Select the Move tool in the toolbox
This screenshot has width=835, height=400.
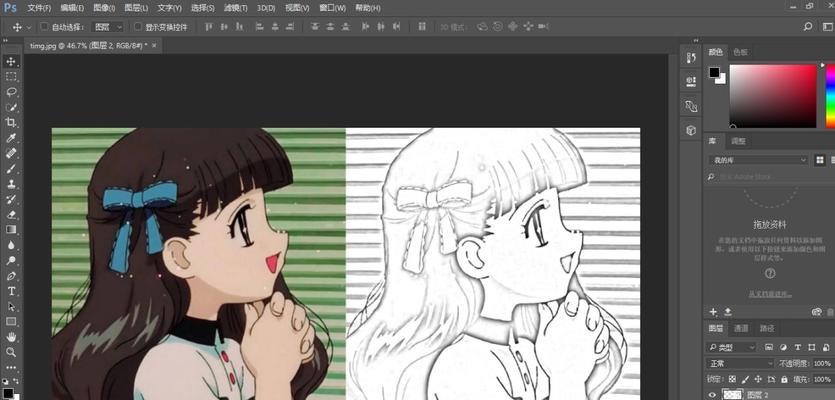(11, 61)
